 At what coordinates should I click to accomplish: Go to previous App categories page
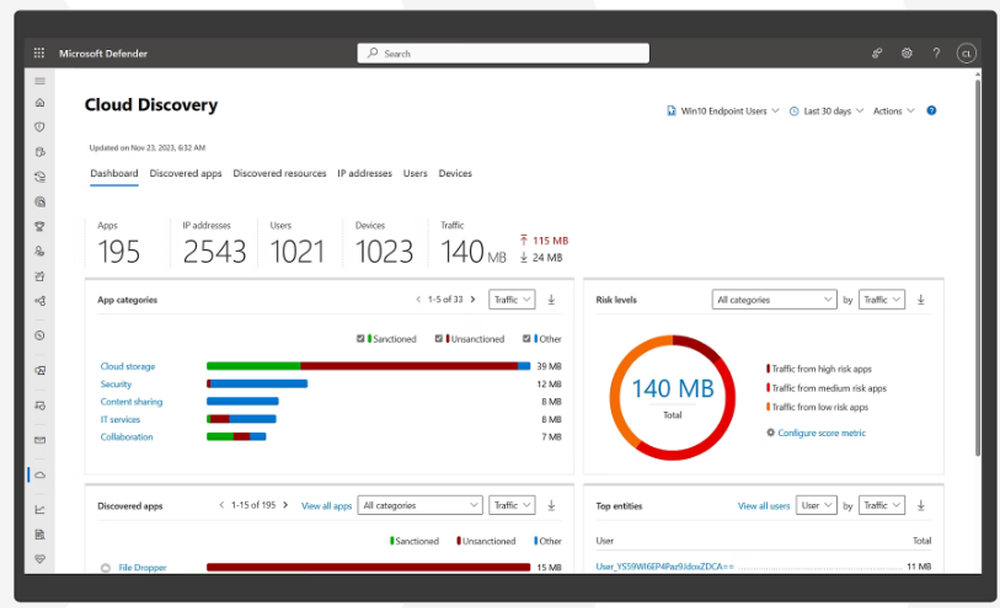(x=418, y=299)
